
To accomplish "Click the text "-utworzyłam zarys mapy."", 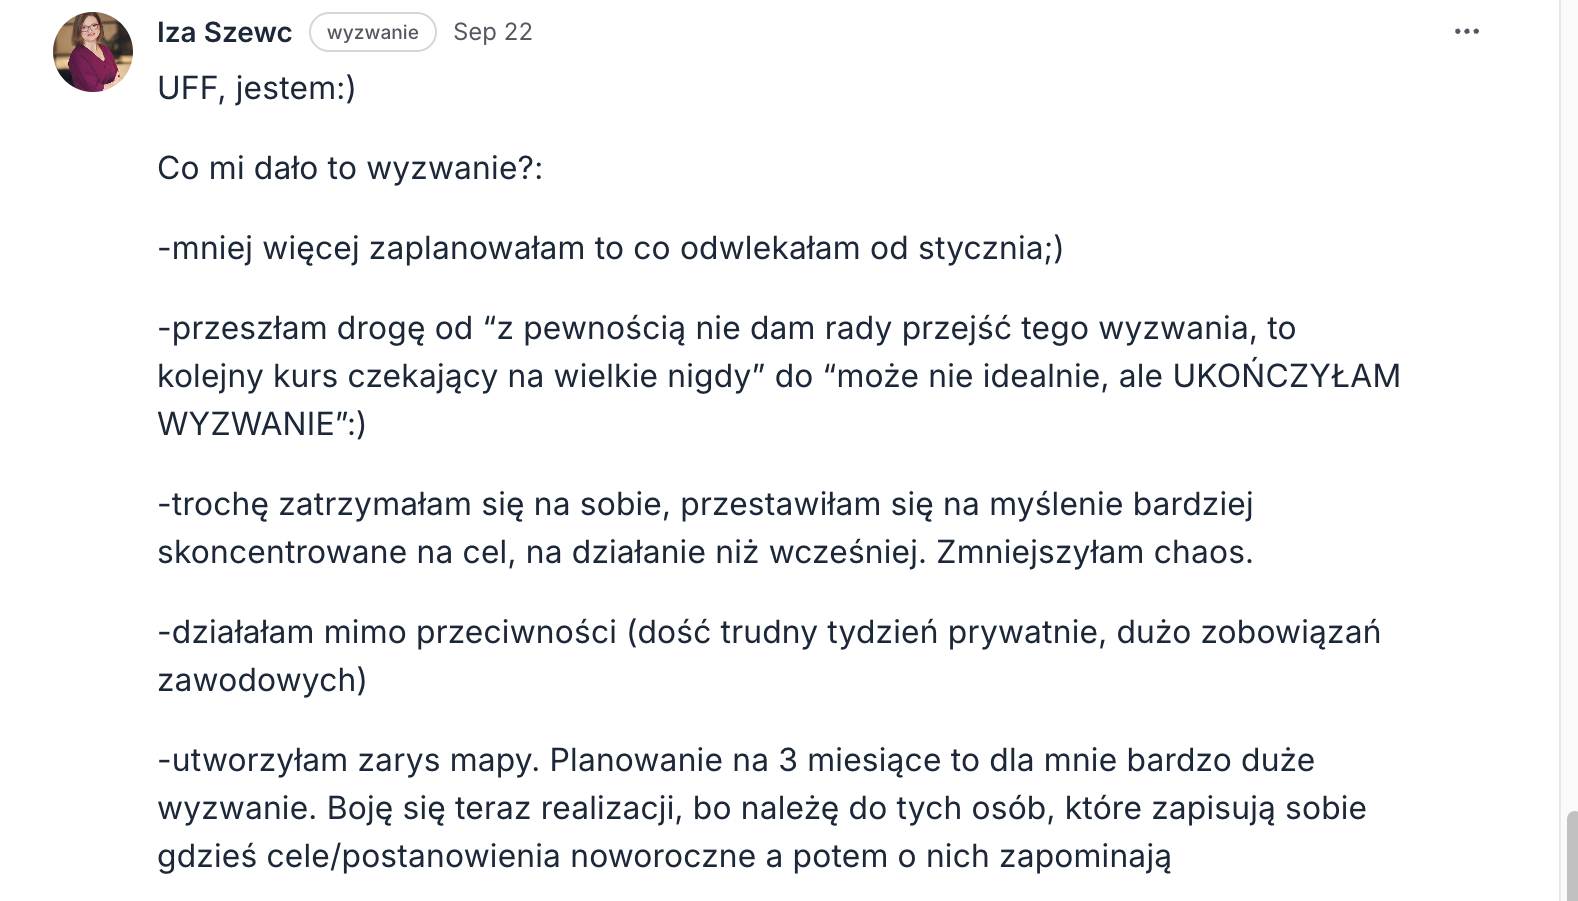I will (x=348, y=760).
